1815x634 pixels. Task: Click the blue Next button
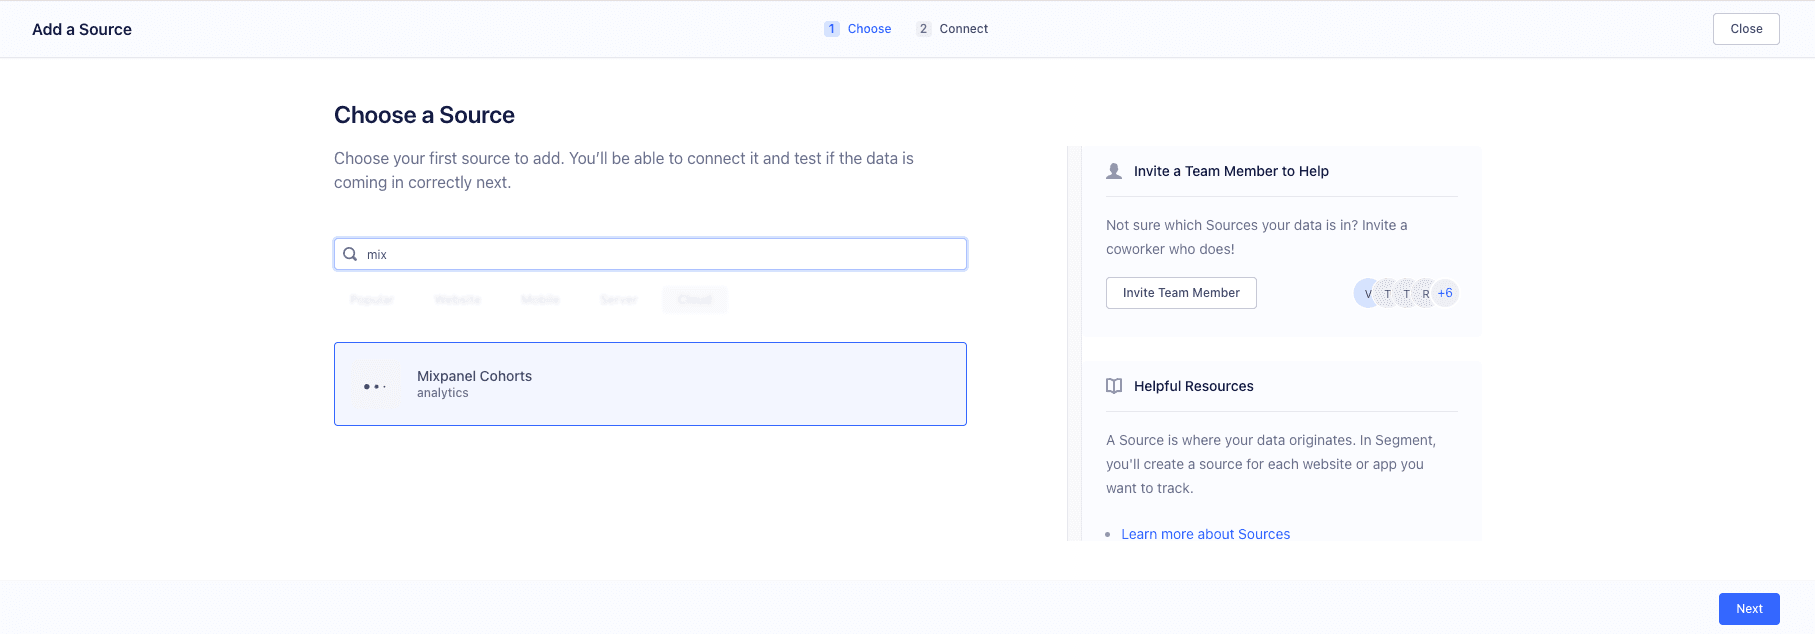click(x=1748, y=609)
